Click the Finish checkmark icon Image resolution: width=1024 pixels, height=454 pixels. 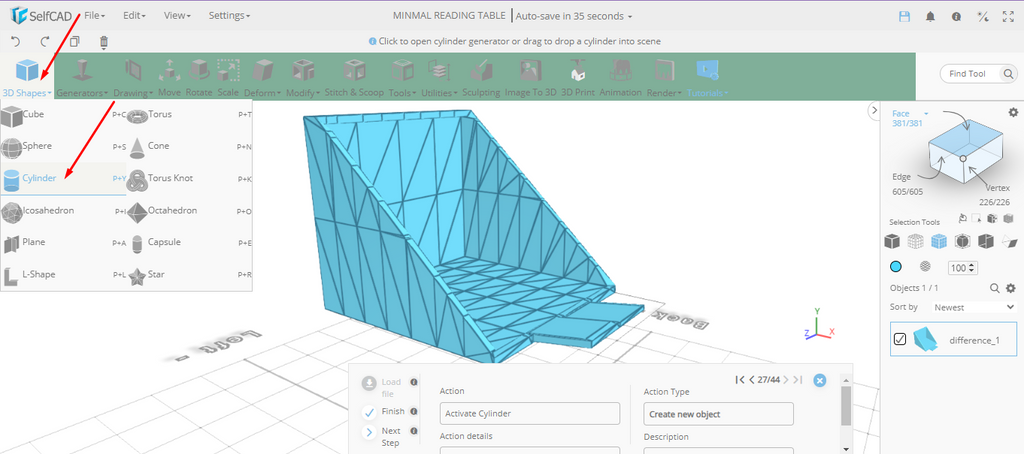pos(369,412)
